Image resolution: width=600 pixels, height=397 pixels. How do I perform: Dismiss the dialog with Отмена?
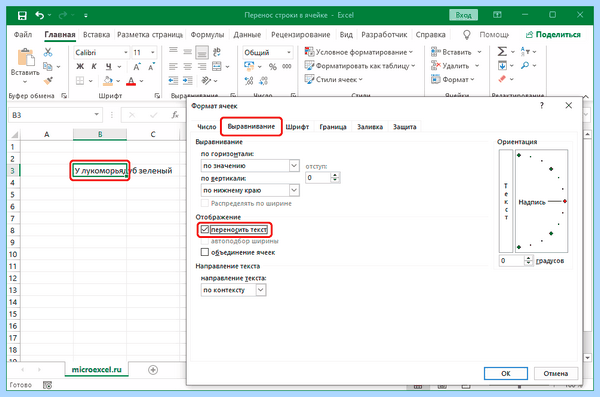tap(556, 373)
